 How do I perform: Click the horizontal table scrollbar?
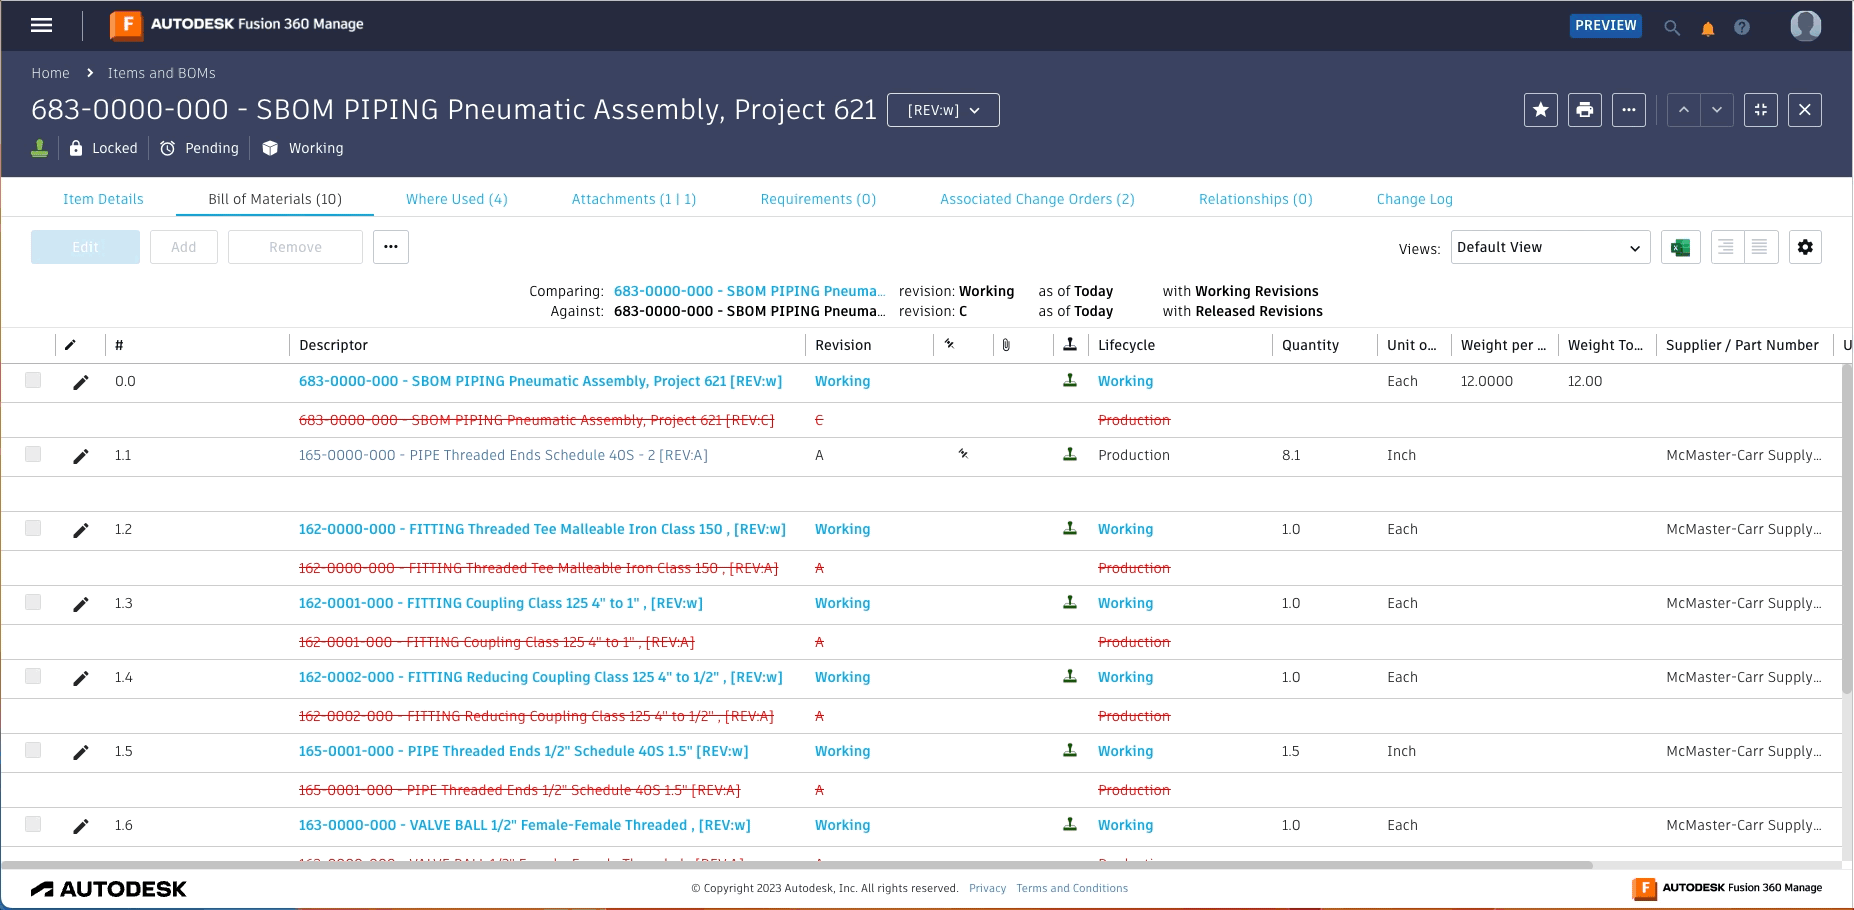click(x=796, y=865)
